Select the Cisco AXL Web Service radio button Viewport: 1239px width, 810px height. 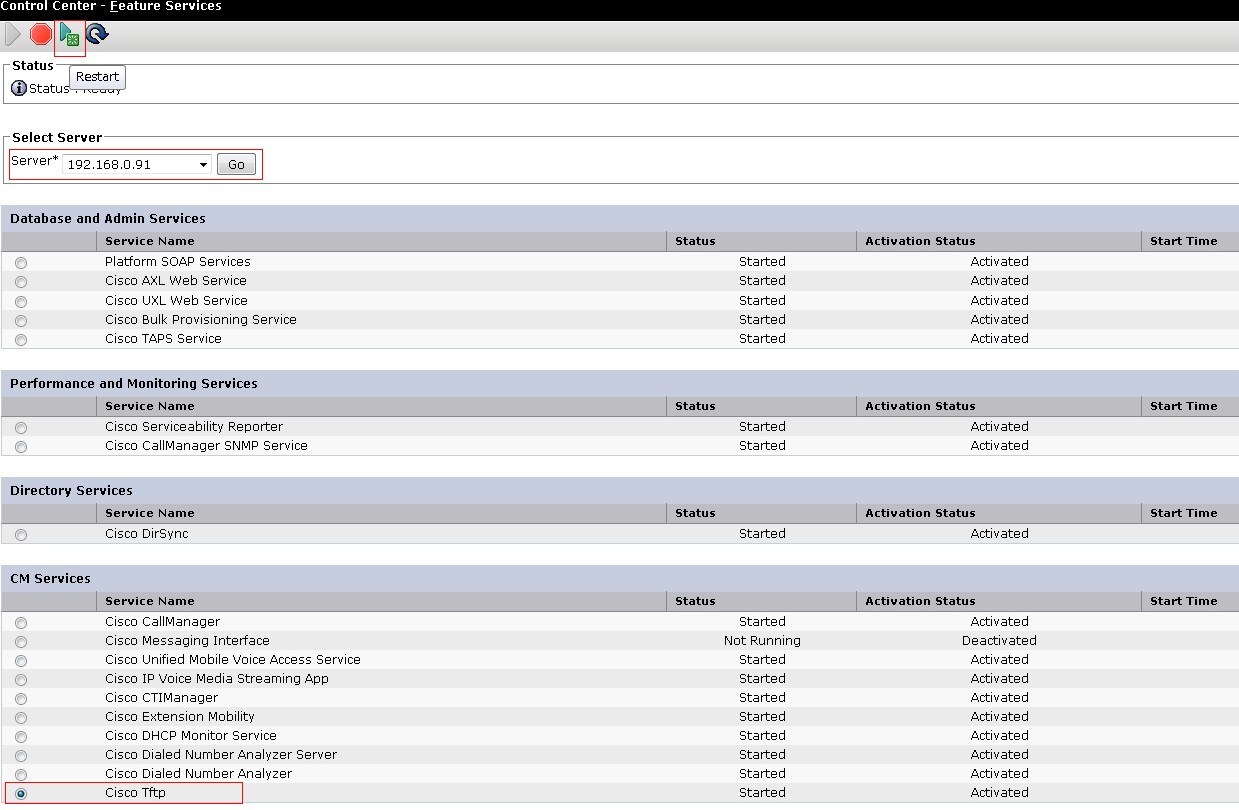click(21, 282)
